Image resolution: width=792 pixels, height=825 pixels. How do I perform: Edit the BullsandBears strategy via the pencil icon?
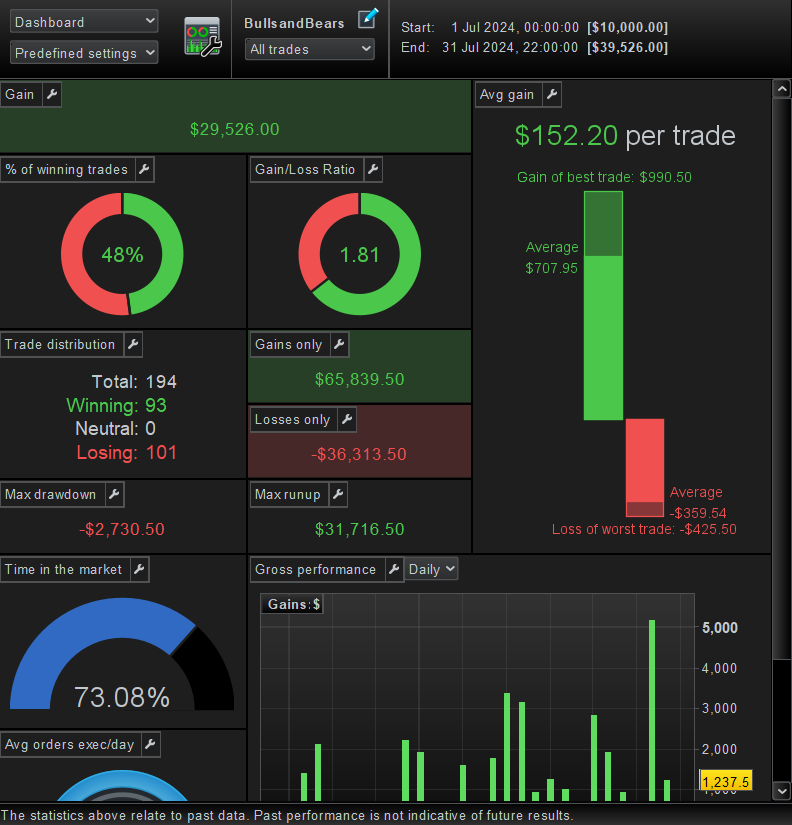368,18
